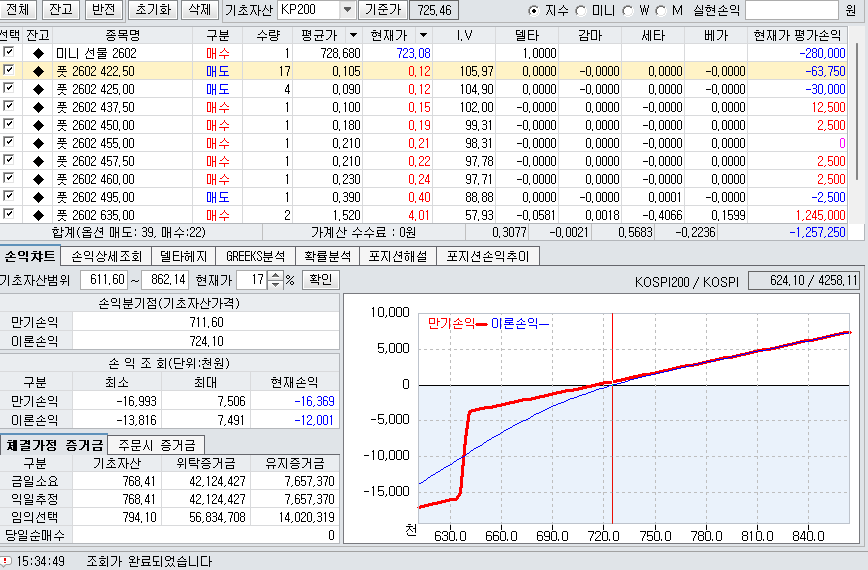Increase the 현재가 percent with up stepper
Viewport: 868px width, 570px height.
(275, 275)
